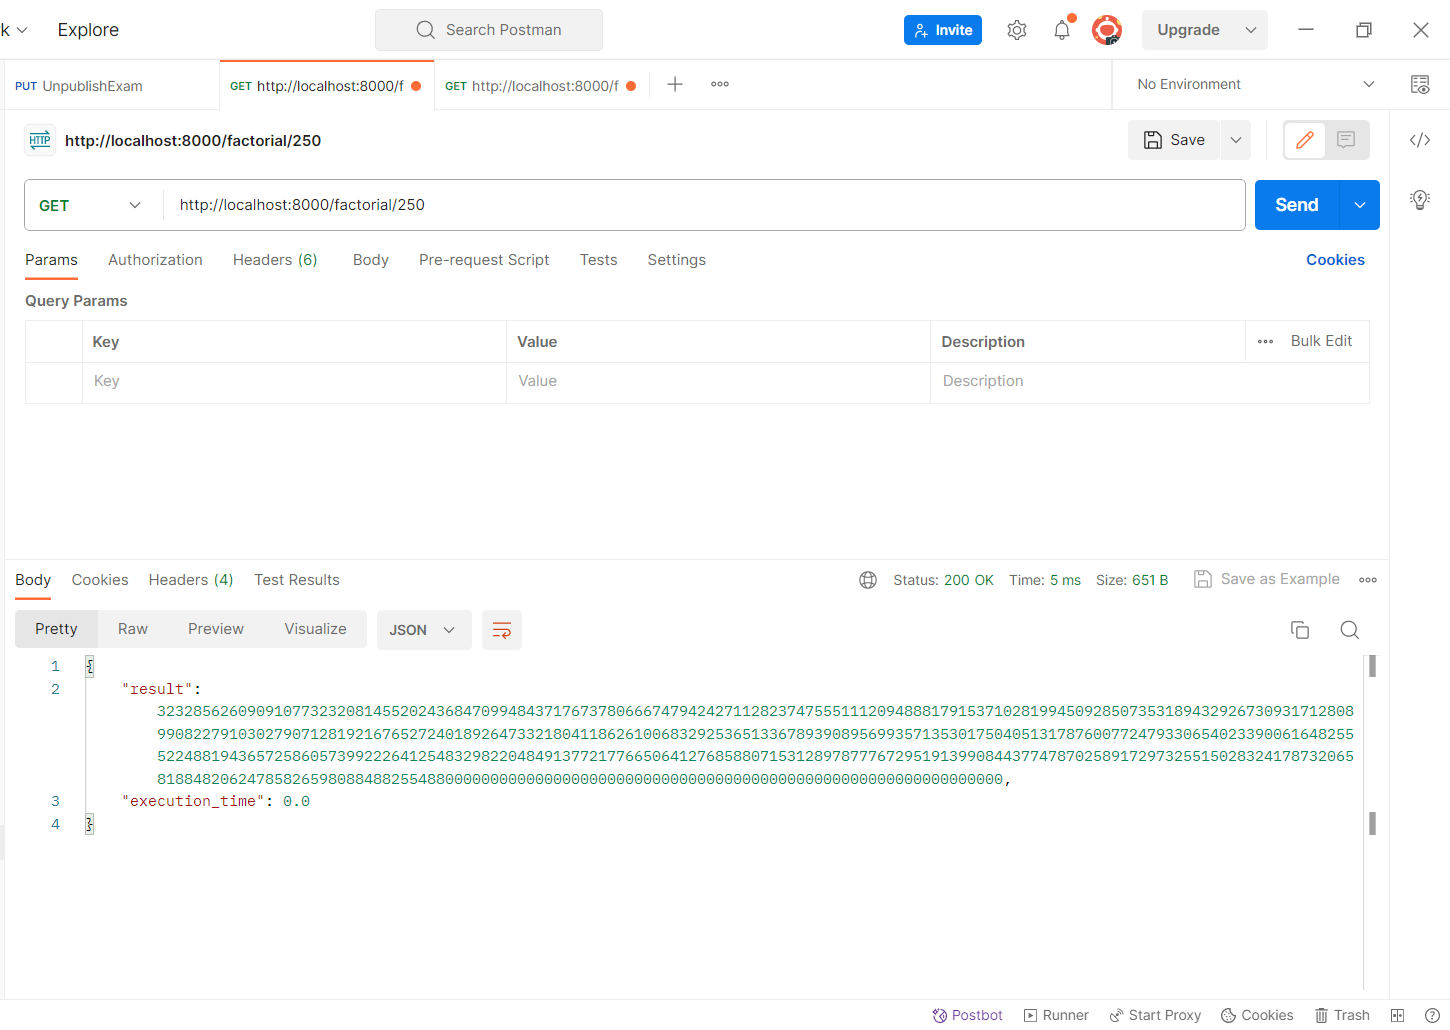The image size is (1450, 1030).
Task: Open Runner in the status bar
Action: tap(1056, 1015)
